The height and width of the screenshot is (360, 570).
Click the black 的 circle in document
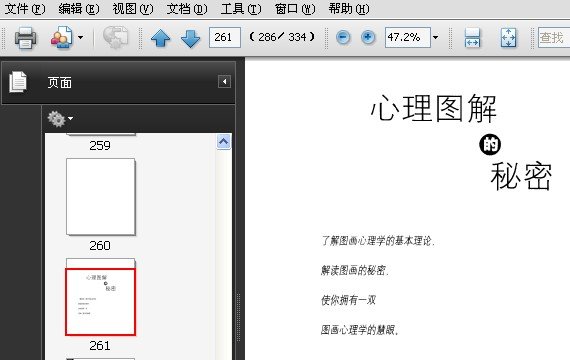pos(490,144)
